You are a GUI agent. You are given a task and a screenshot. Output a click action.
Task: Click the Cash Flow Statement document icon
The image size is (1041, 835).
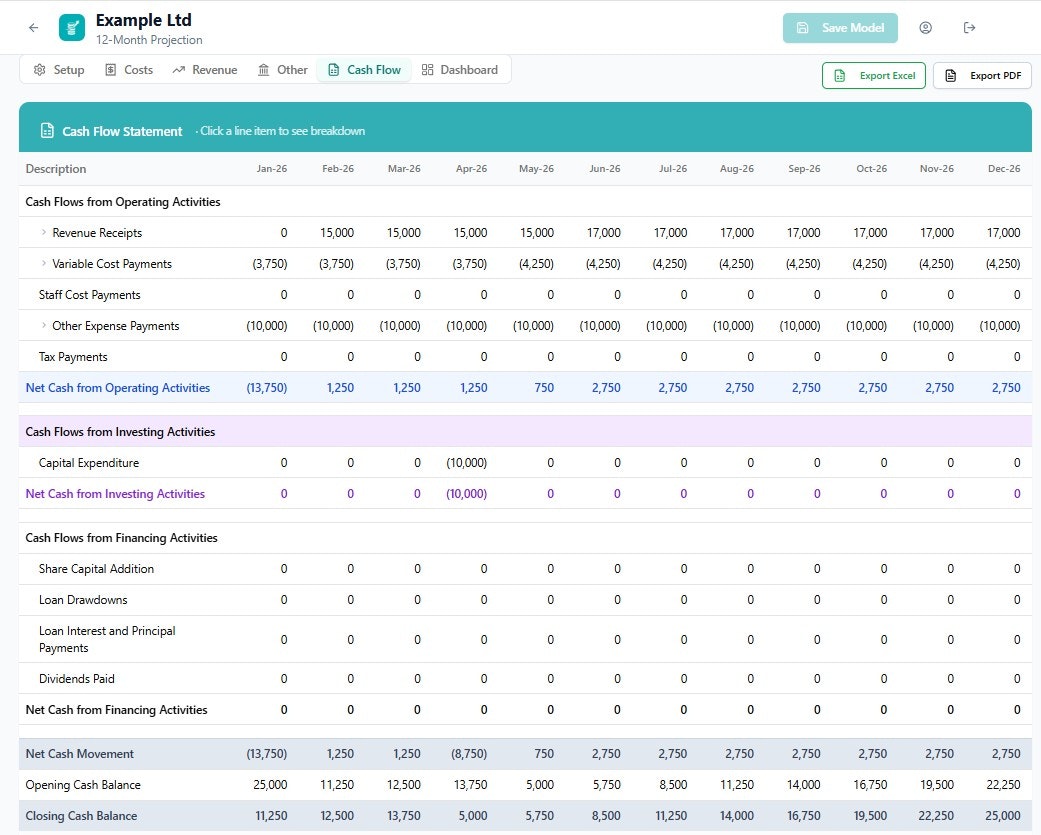coord(47,131)
